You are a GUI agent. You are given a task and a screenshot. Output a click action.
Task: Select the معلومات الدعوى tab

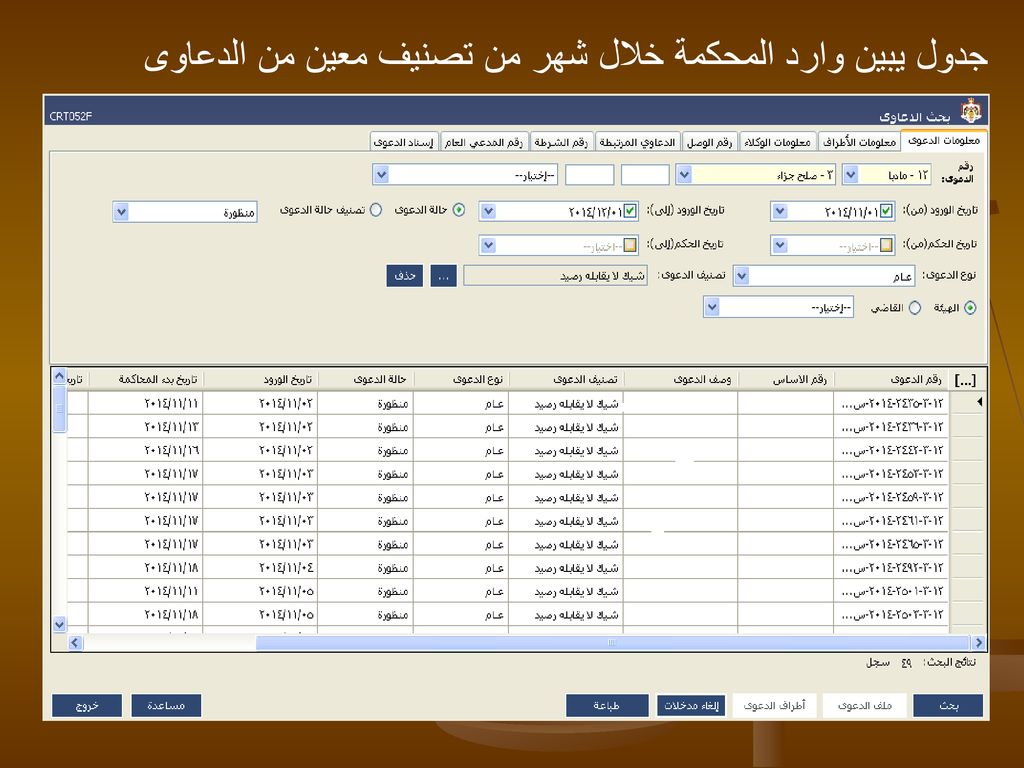click(943, 141)
